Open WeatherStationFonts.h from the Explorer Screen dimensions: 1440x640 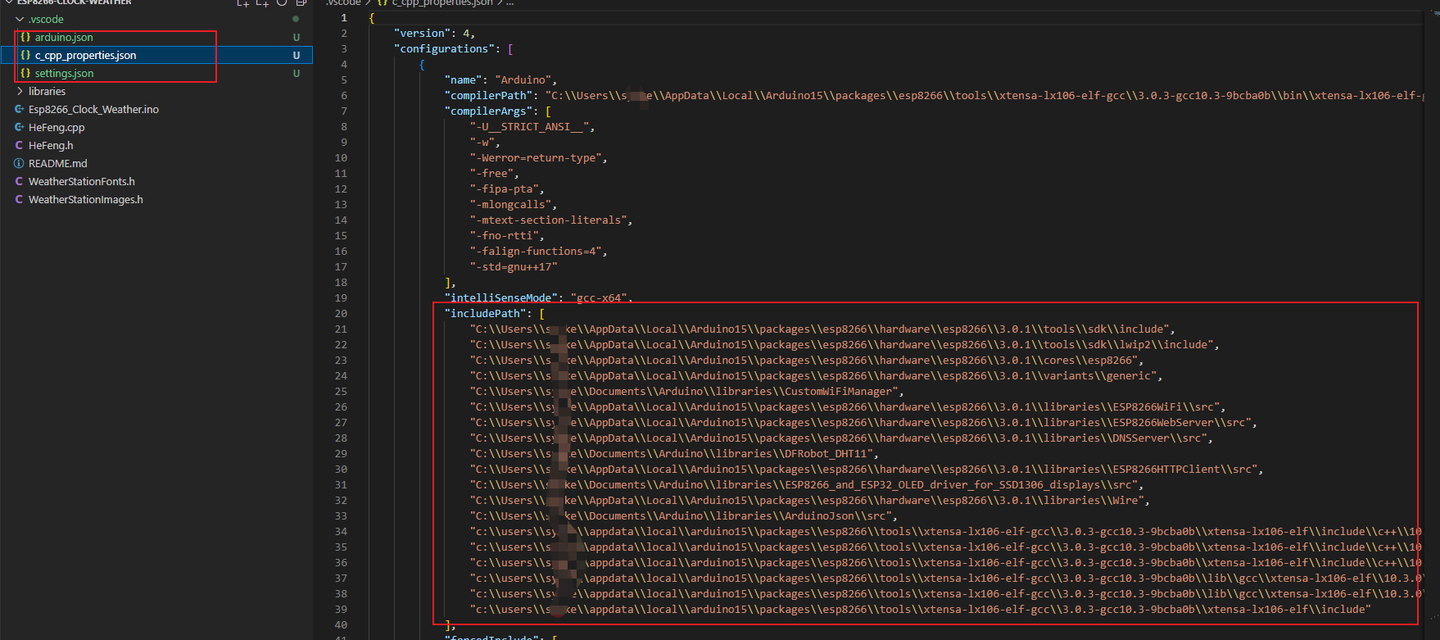(x=80, y=181)
